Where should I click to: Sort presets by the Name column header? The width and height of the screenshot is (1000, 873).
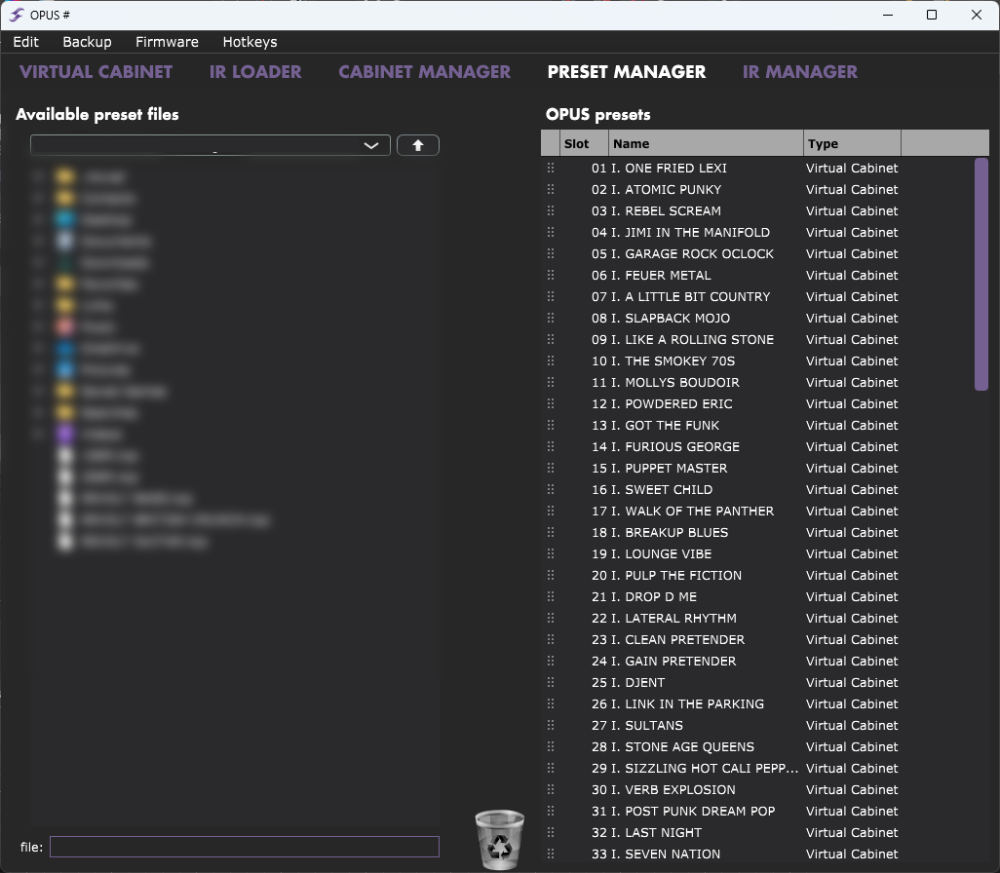point(705,143)
